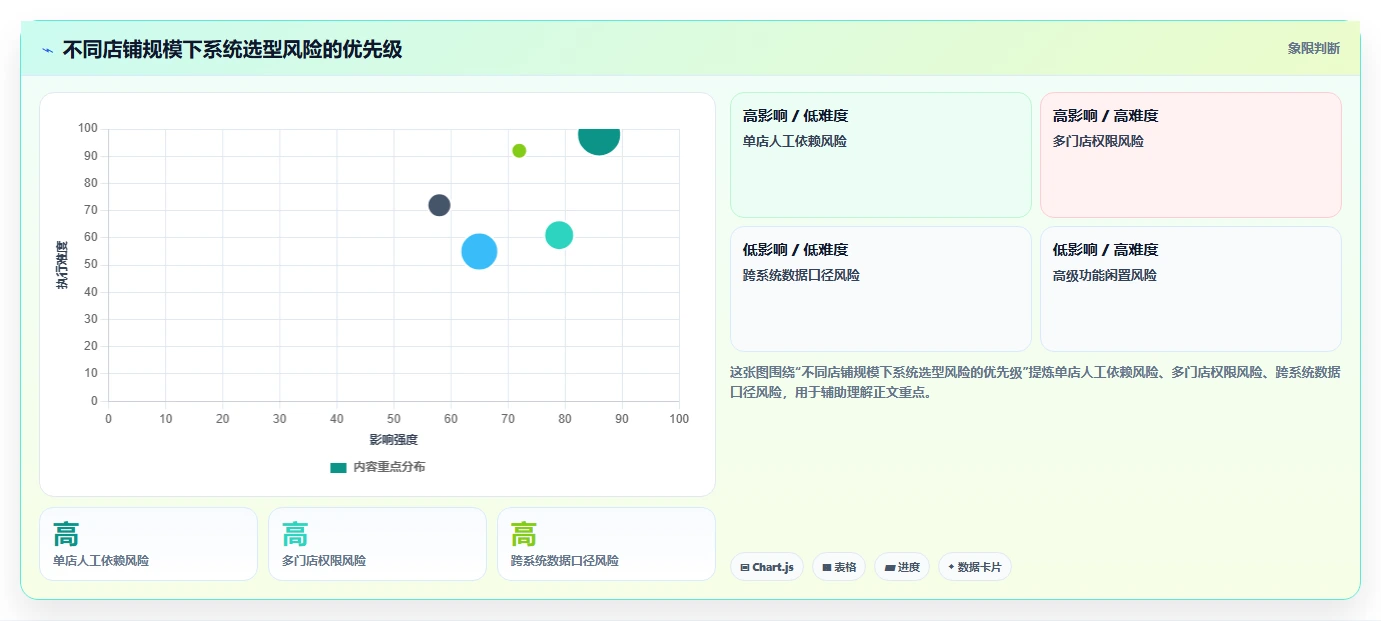1381x621 pixels.
Task: Open the 低影响 / 高难度 quadrant card
Action: (1190, 289)
